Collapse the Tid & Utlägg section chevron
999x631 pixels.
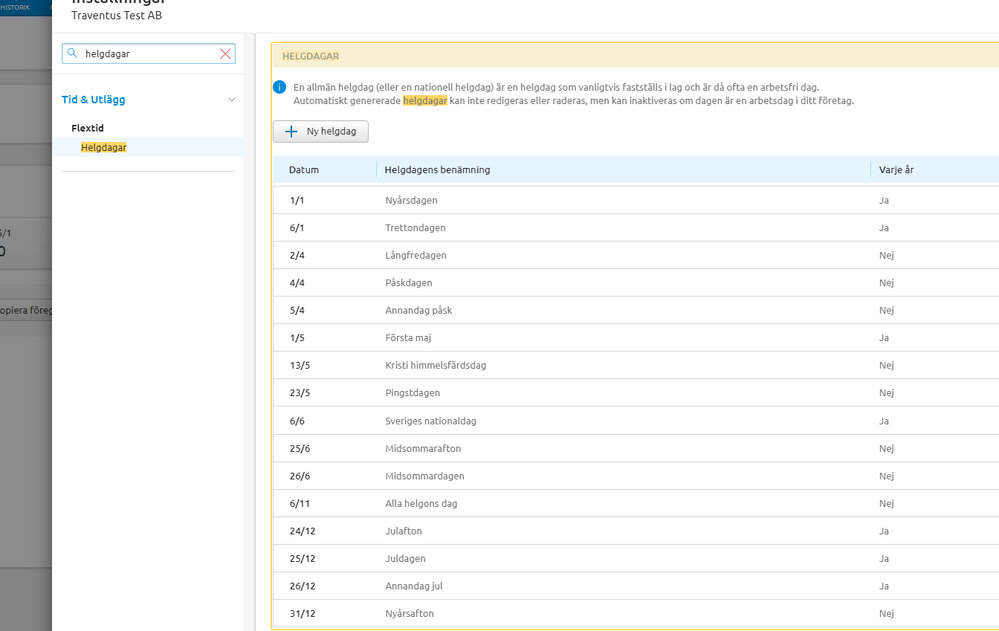[x=232, y=100]
